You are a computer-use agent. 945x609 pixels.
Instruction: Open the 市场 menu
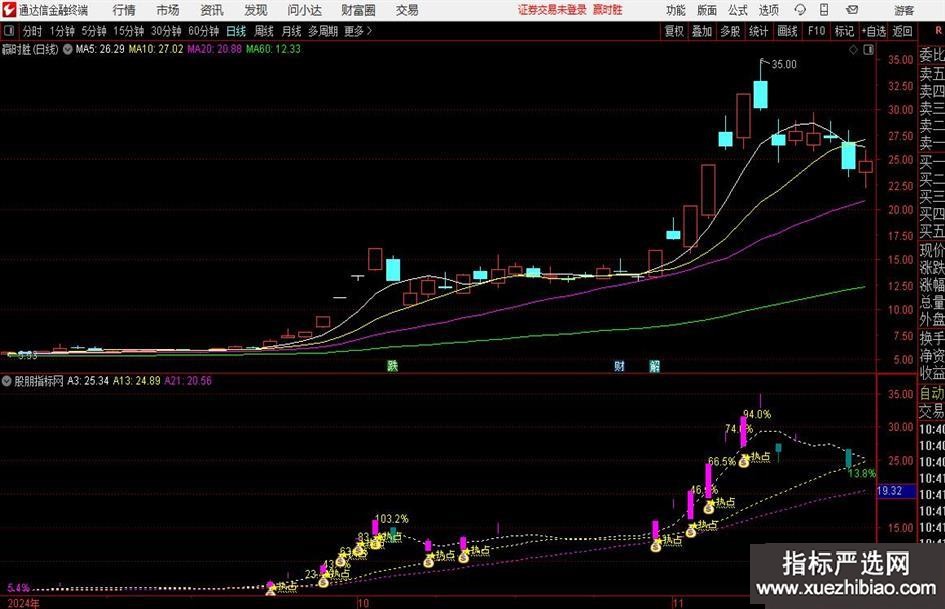click(x=168, y=10)
